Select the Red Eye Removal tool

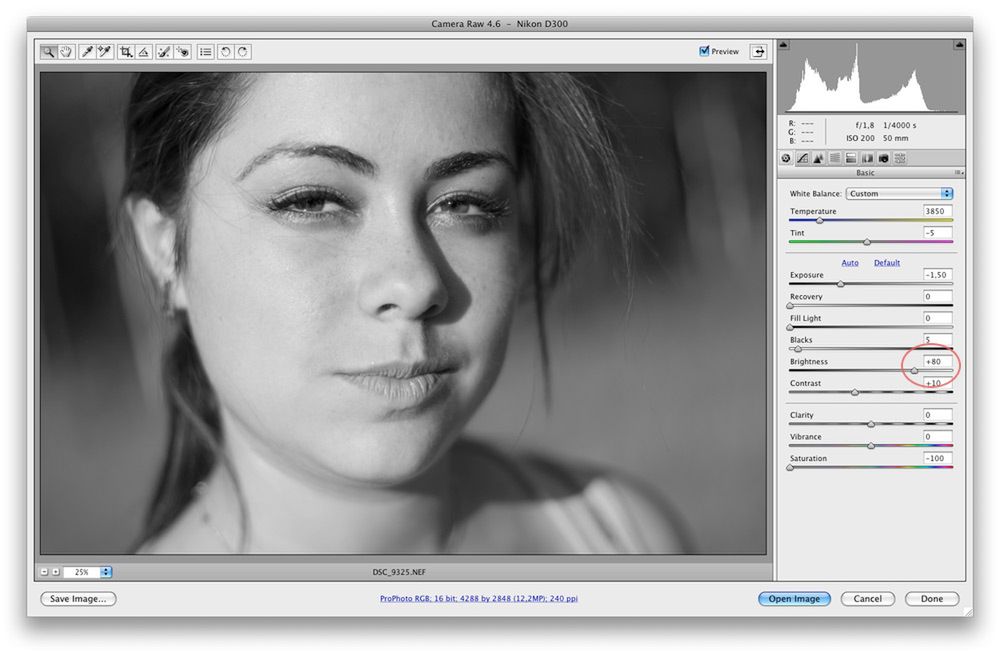point(182,52)
